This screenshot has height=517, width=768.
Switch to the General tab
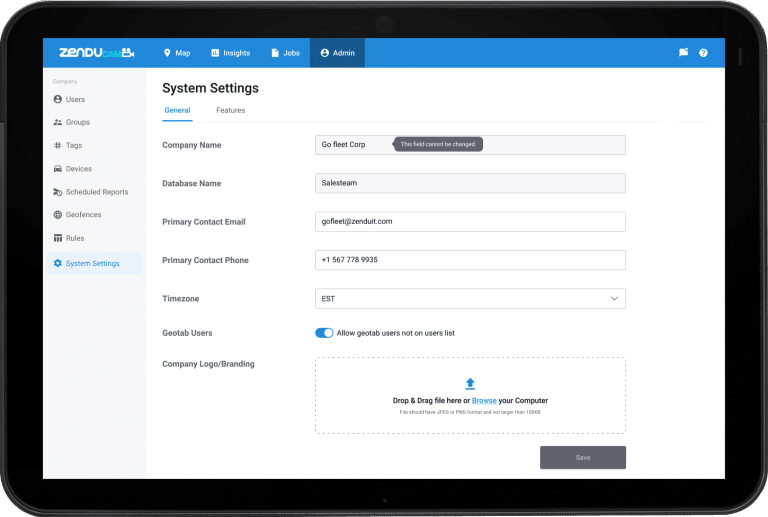[x=177, y=110]
